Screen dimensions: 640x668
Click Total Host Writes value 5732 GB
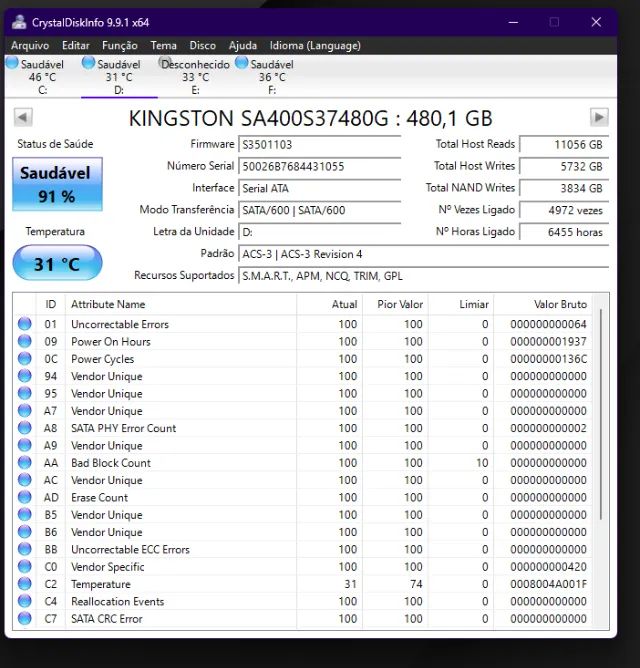point(564,167)
